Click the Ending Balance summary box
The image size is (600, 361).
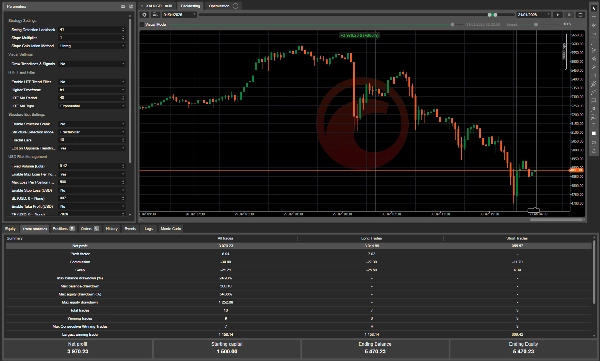375,348
